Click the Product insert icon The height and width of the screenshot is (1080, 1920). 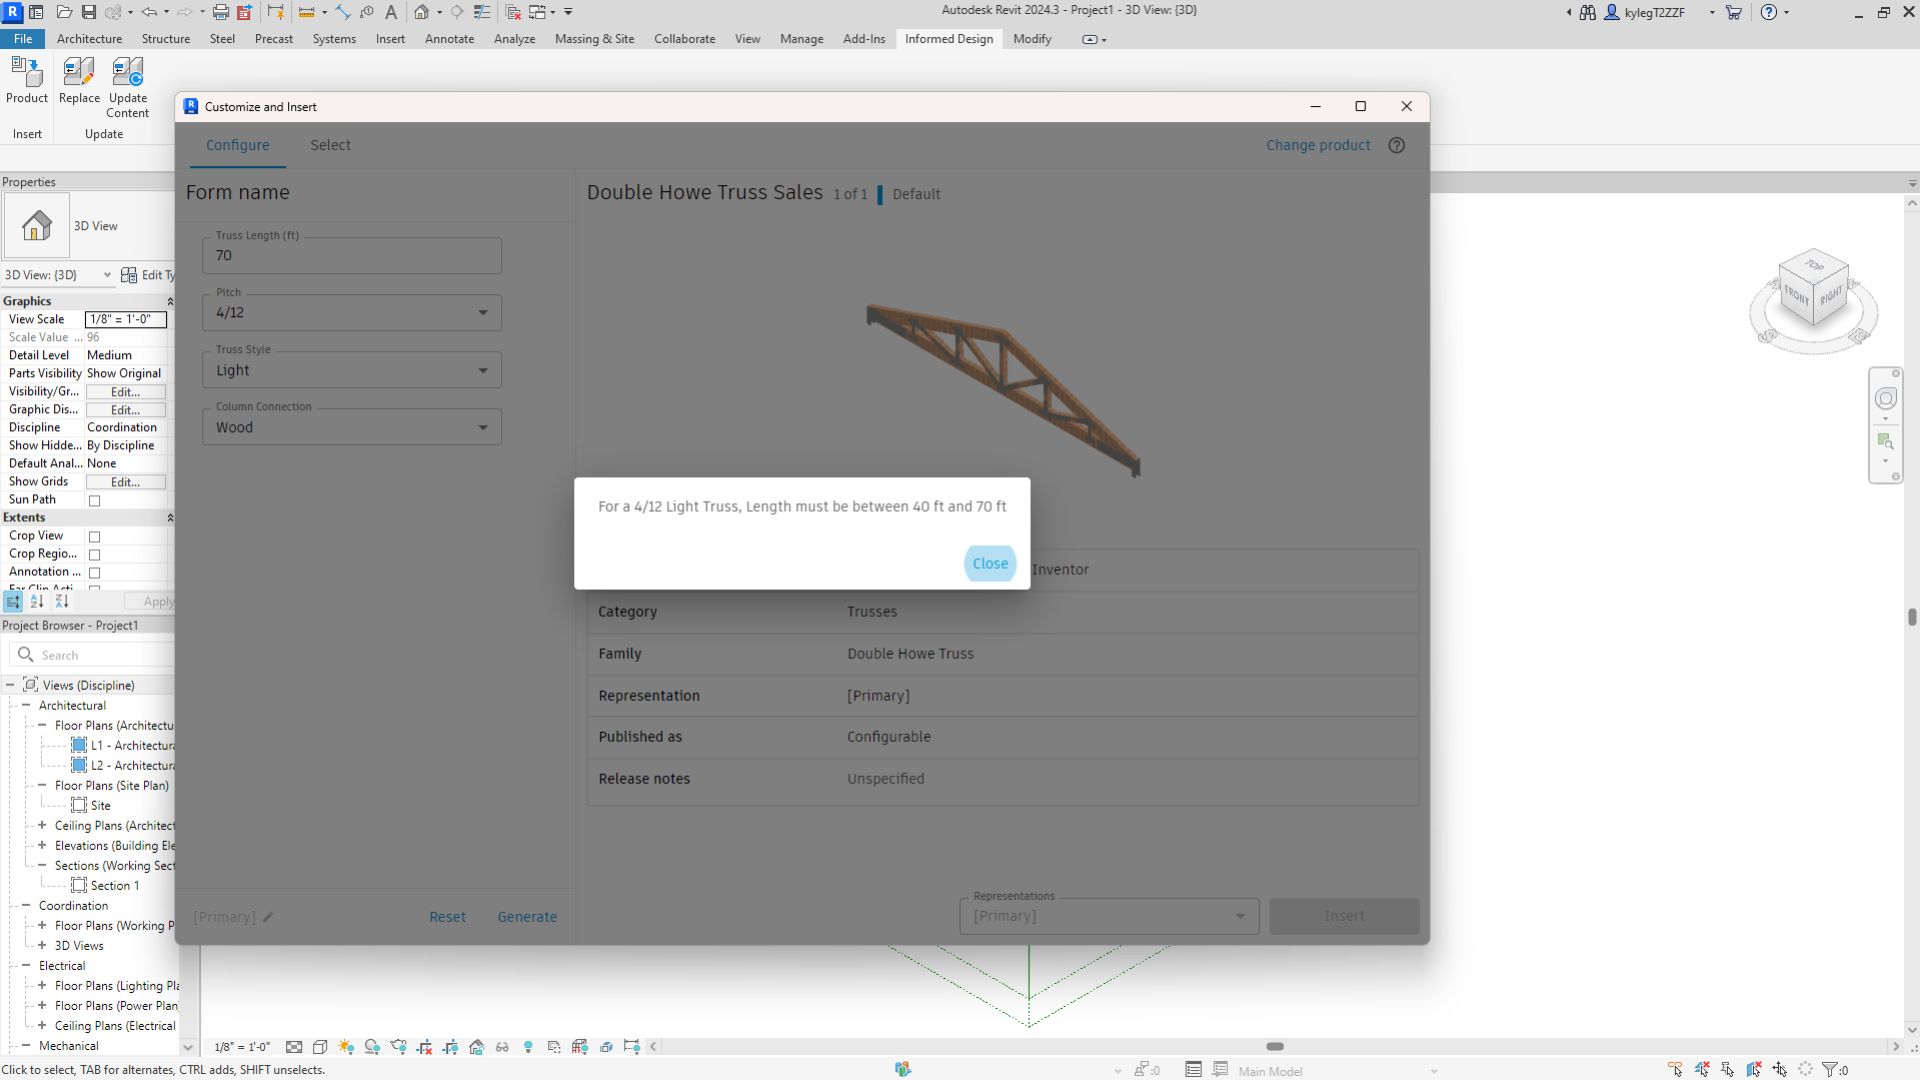pos(27,80)
